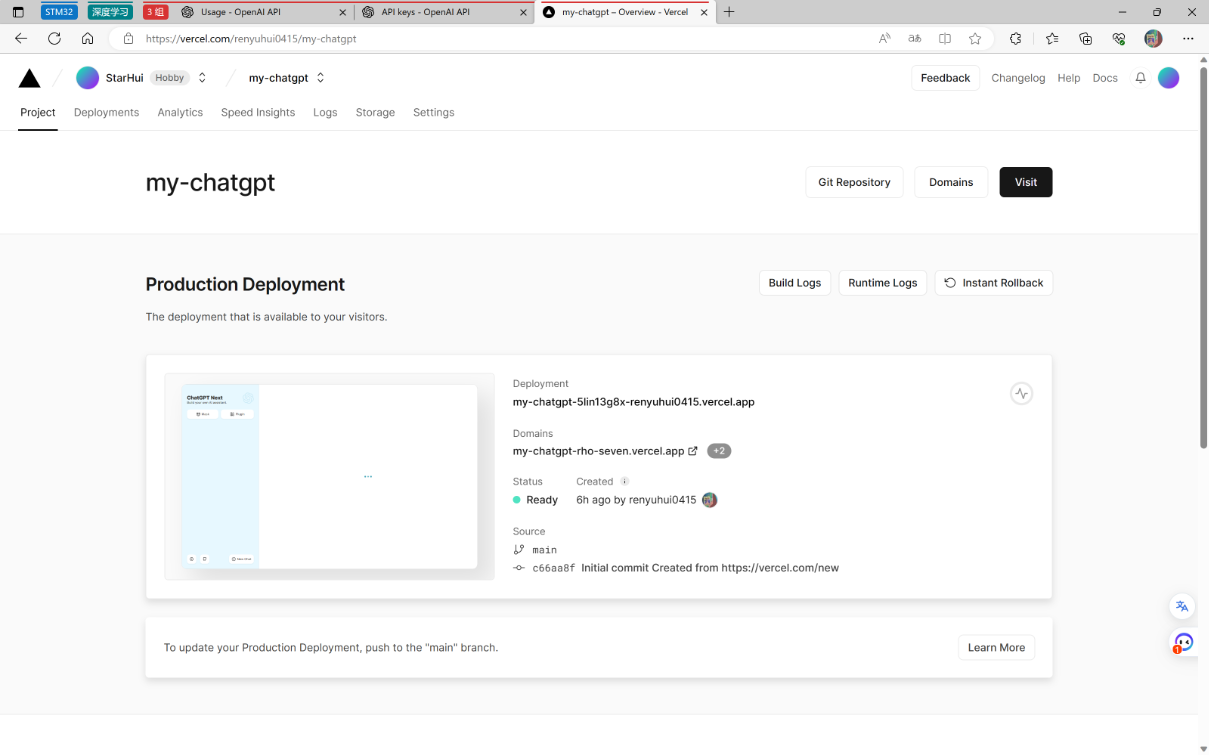Click the Browser essentials heart icon
1209x755 pixels.
pyautogui.click(x=1119, y=38)
